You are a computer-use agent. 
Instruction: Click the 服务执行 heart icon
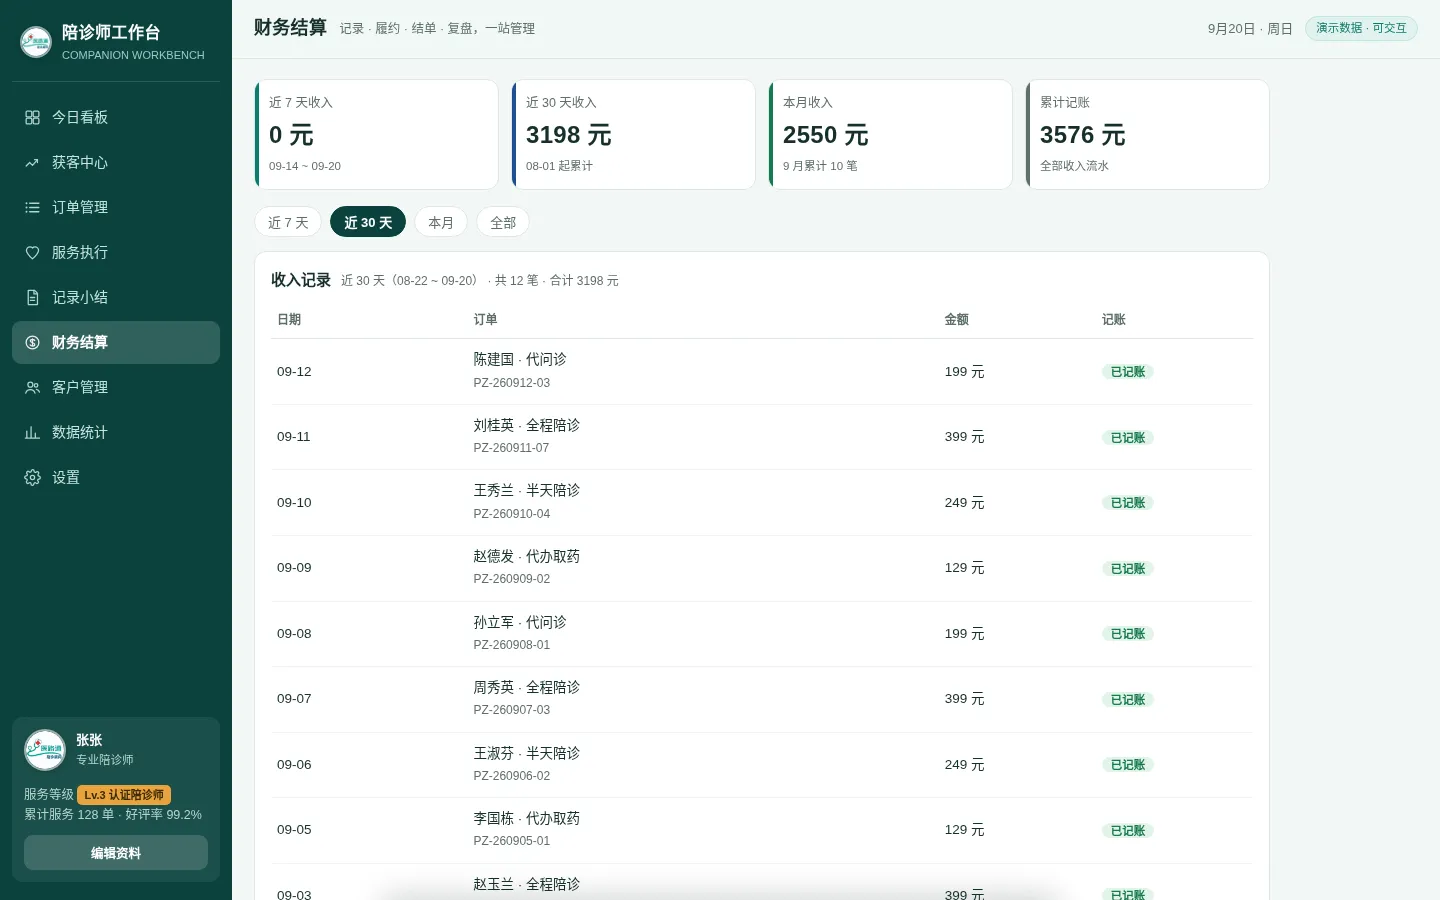(32, 253)
